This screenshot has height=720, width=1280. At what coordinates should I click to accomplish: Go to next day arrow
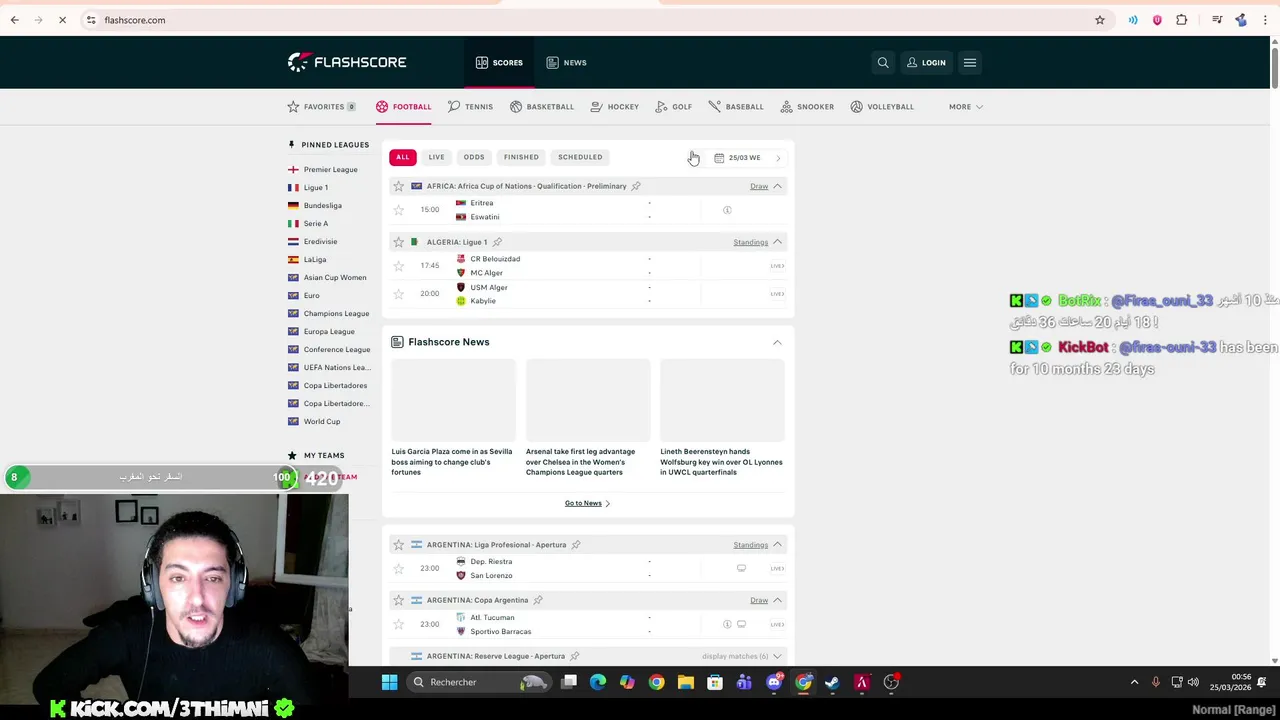(778, 158)
